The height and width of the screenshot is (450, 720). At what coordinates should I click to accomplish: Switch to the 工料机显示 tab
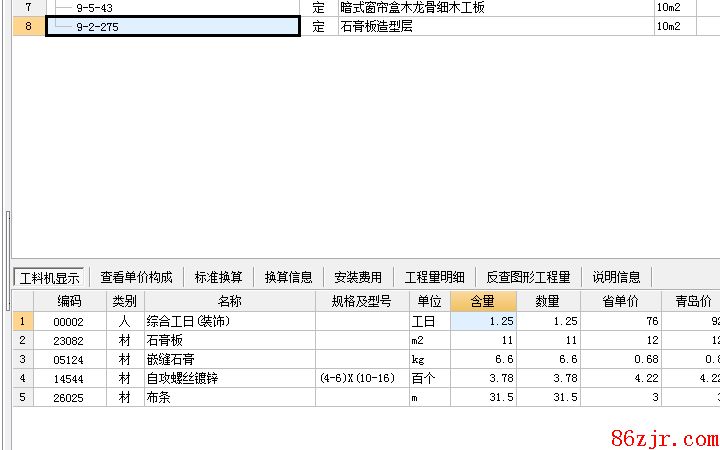(50, 277)
